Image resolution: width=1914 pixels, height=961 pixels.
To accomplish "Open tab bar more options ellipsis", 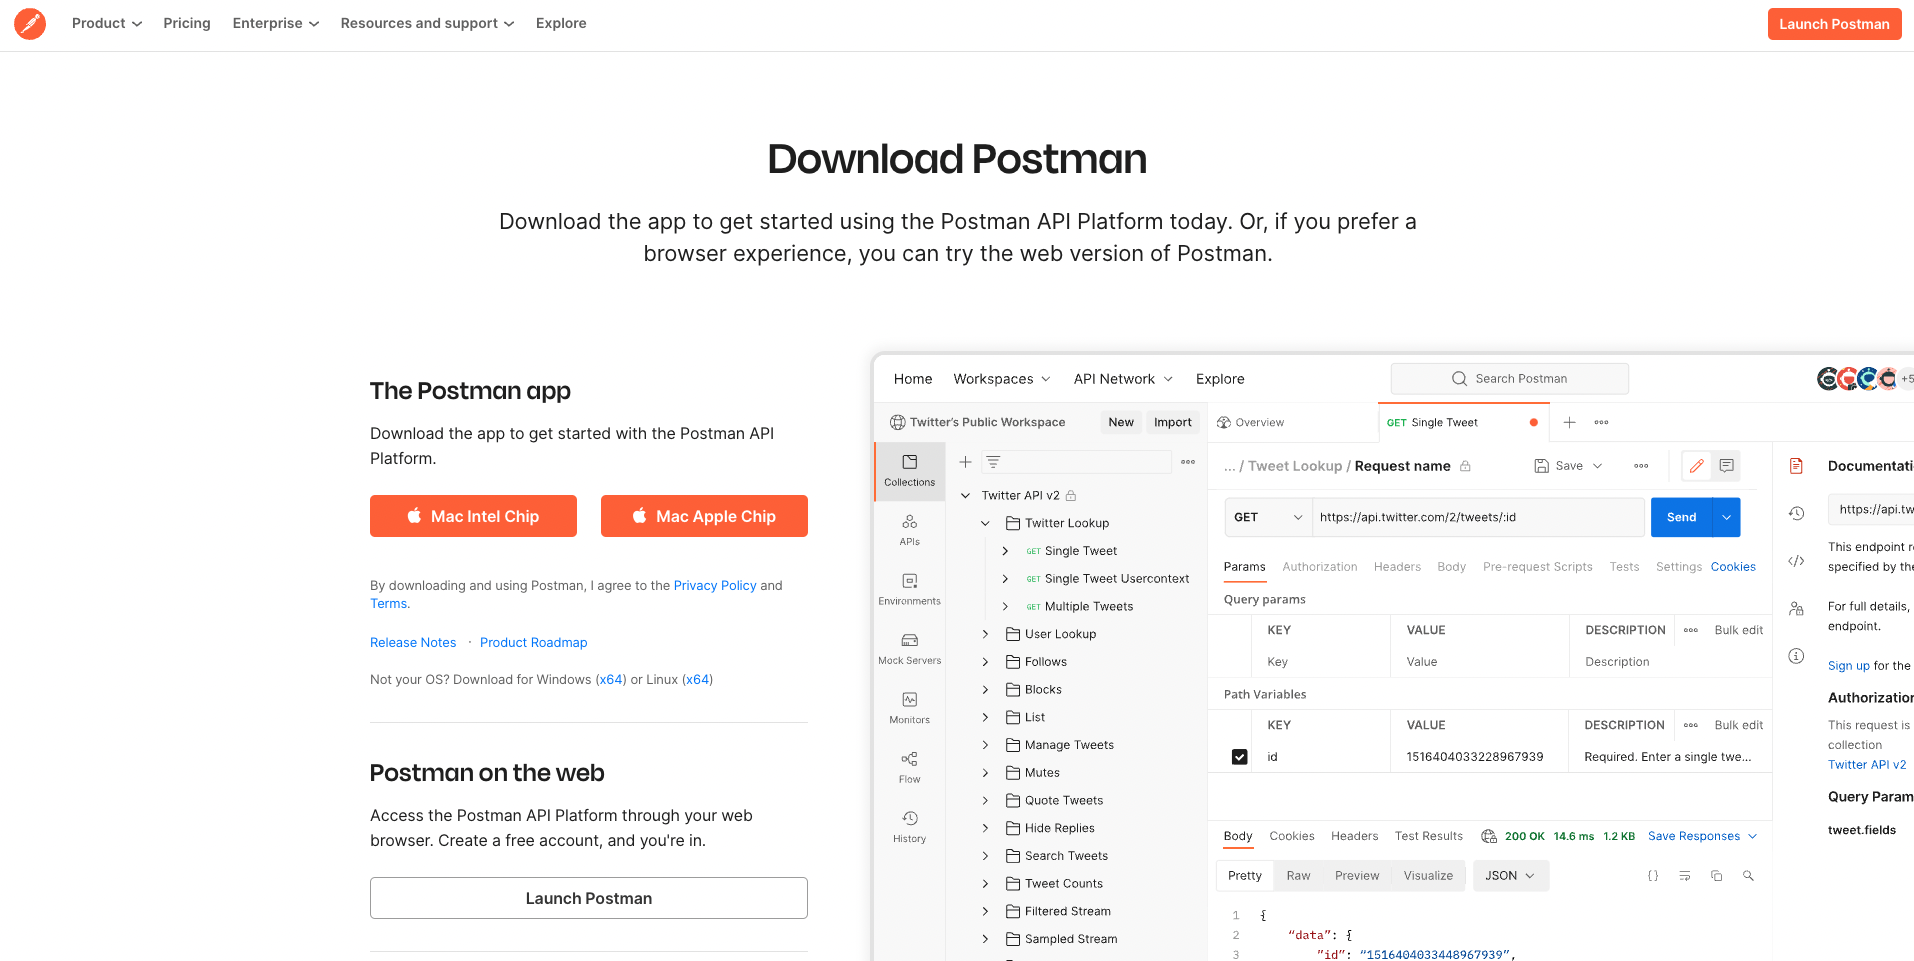I will (x=1601, y=422).
